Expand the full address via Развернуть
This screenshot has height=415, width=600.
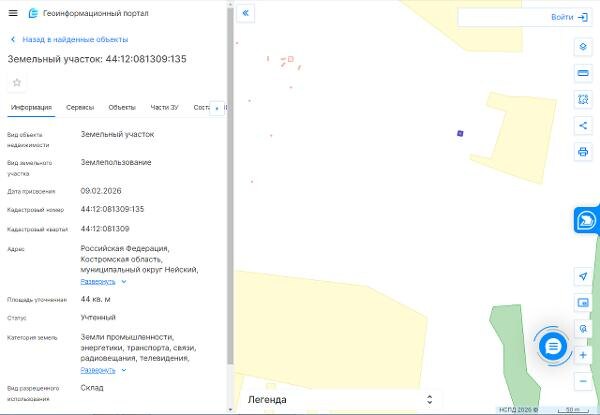tap(98, 282)
